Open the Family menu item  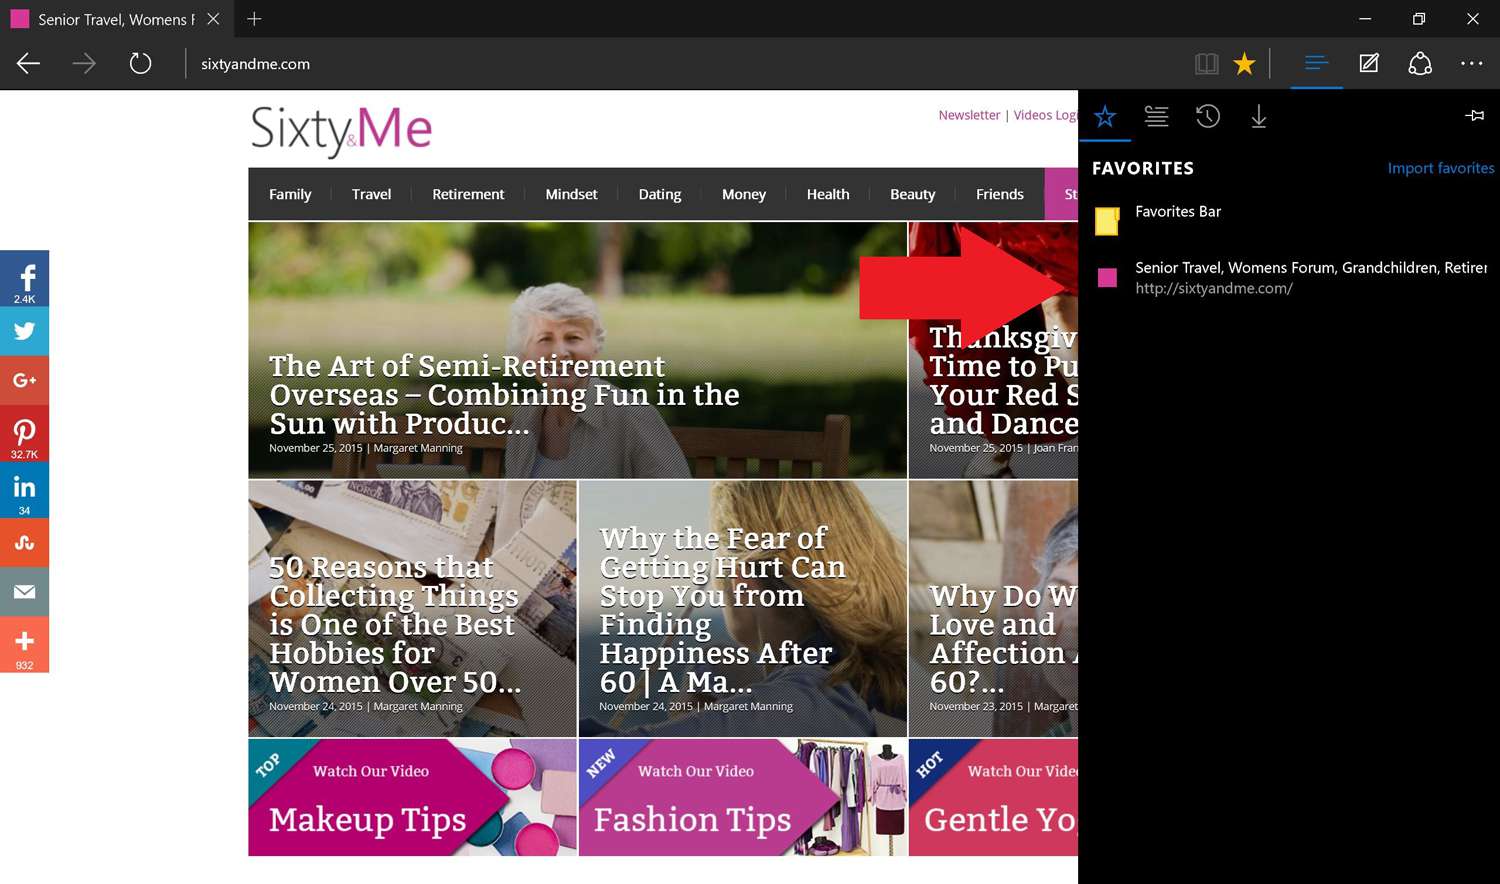(290, 194)
